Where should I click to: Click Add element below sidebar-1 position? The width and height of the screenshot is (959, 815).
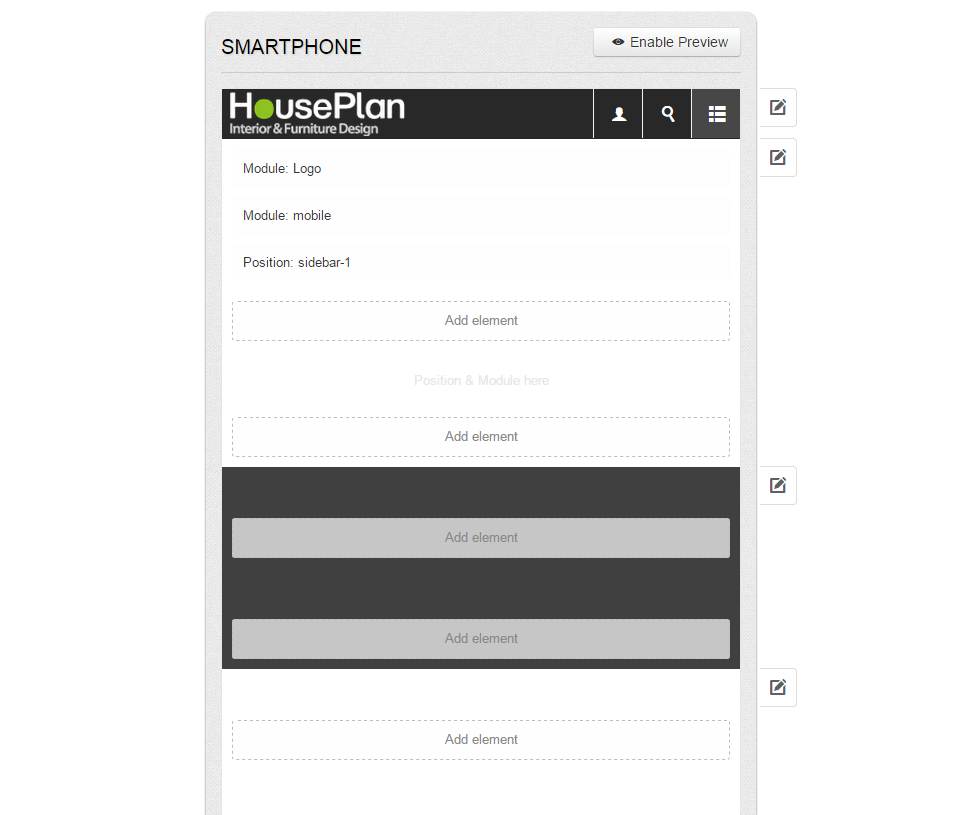(x=481, y=320)
